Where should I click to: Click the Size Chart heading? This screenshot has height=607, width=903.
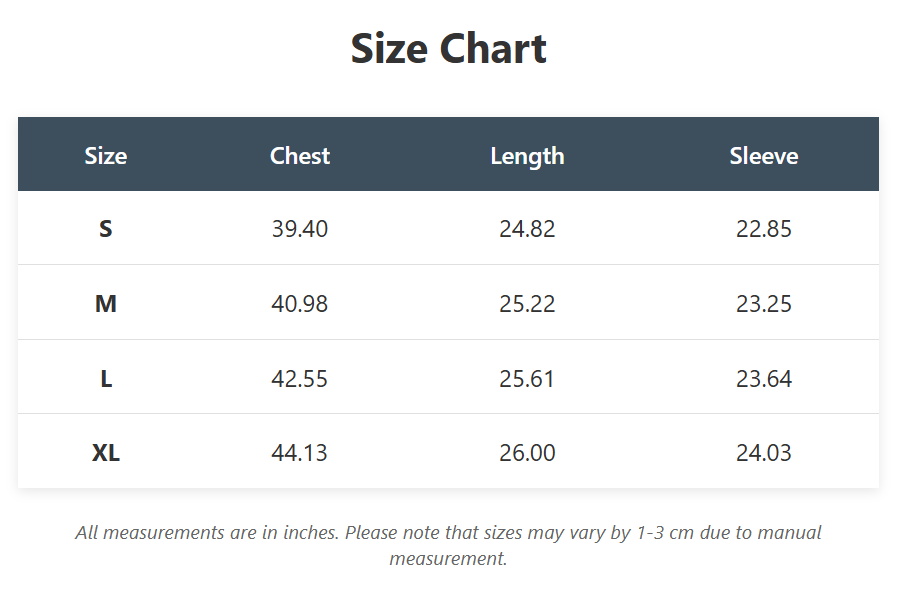448,49
